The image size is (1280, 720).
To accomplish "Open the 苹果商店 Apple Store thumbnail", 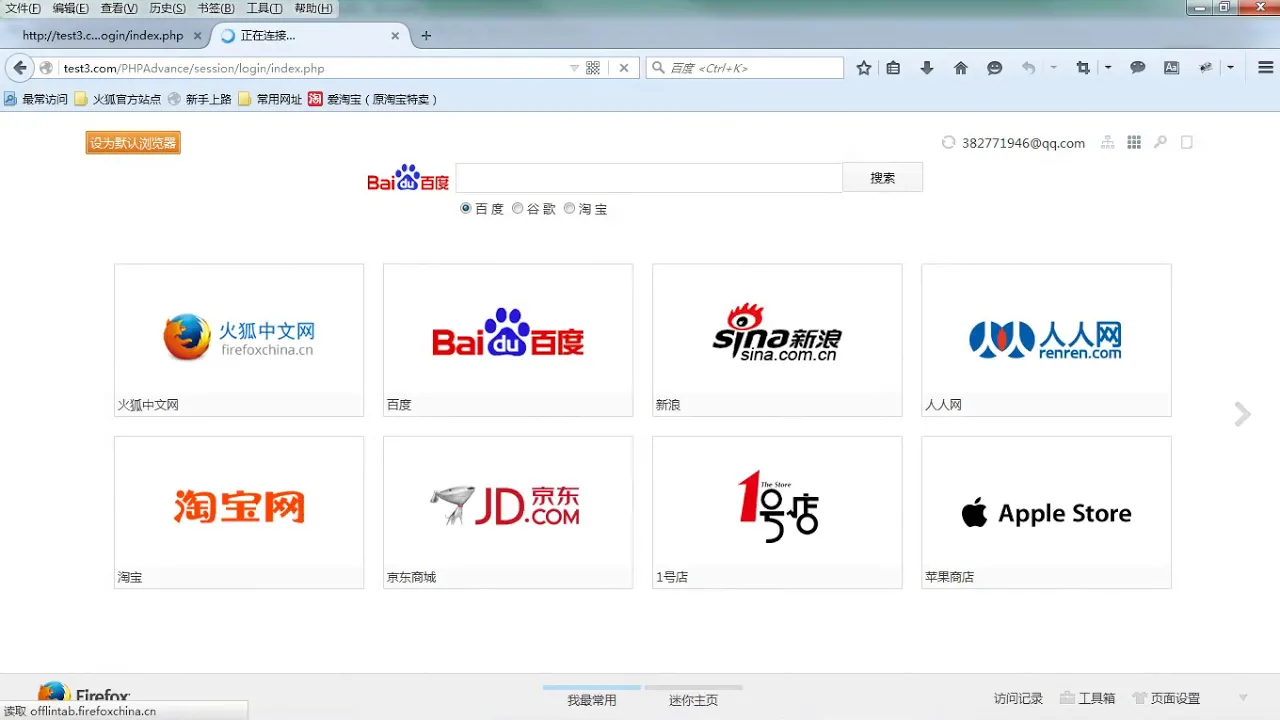I will coord(1046,512).
